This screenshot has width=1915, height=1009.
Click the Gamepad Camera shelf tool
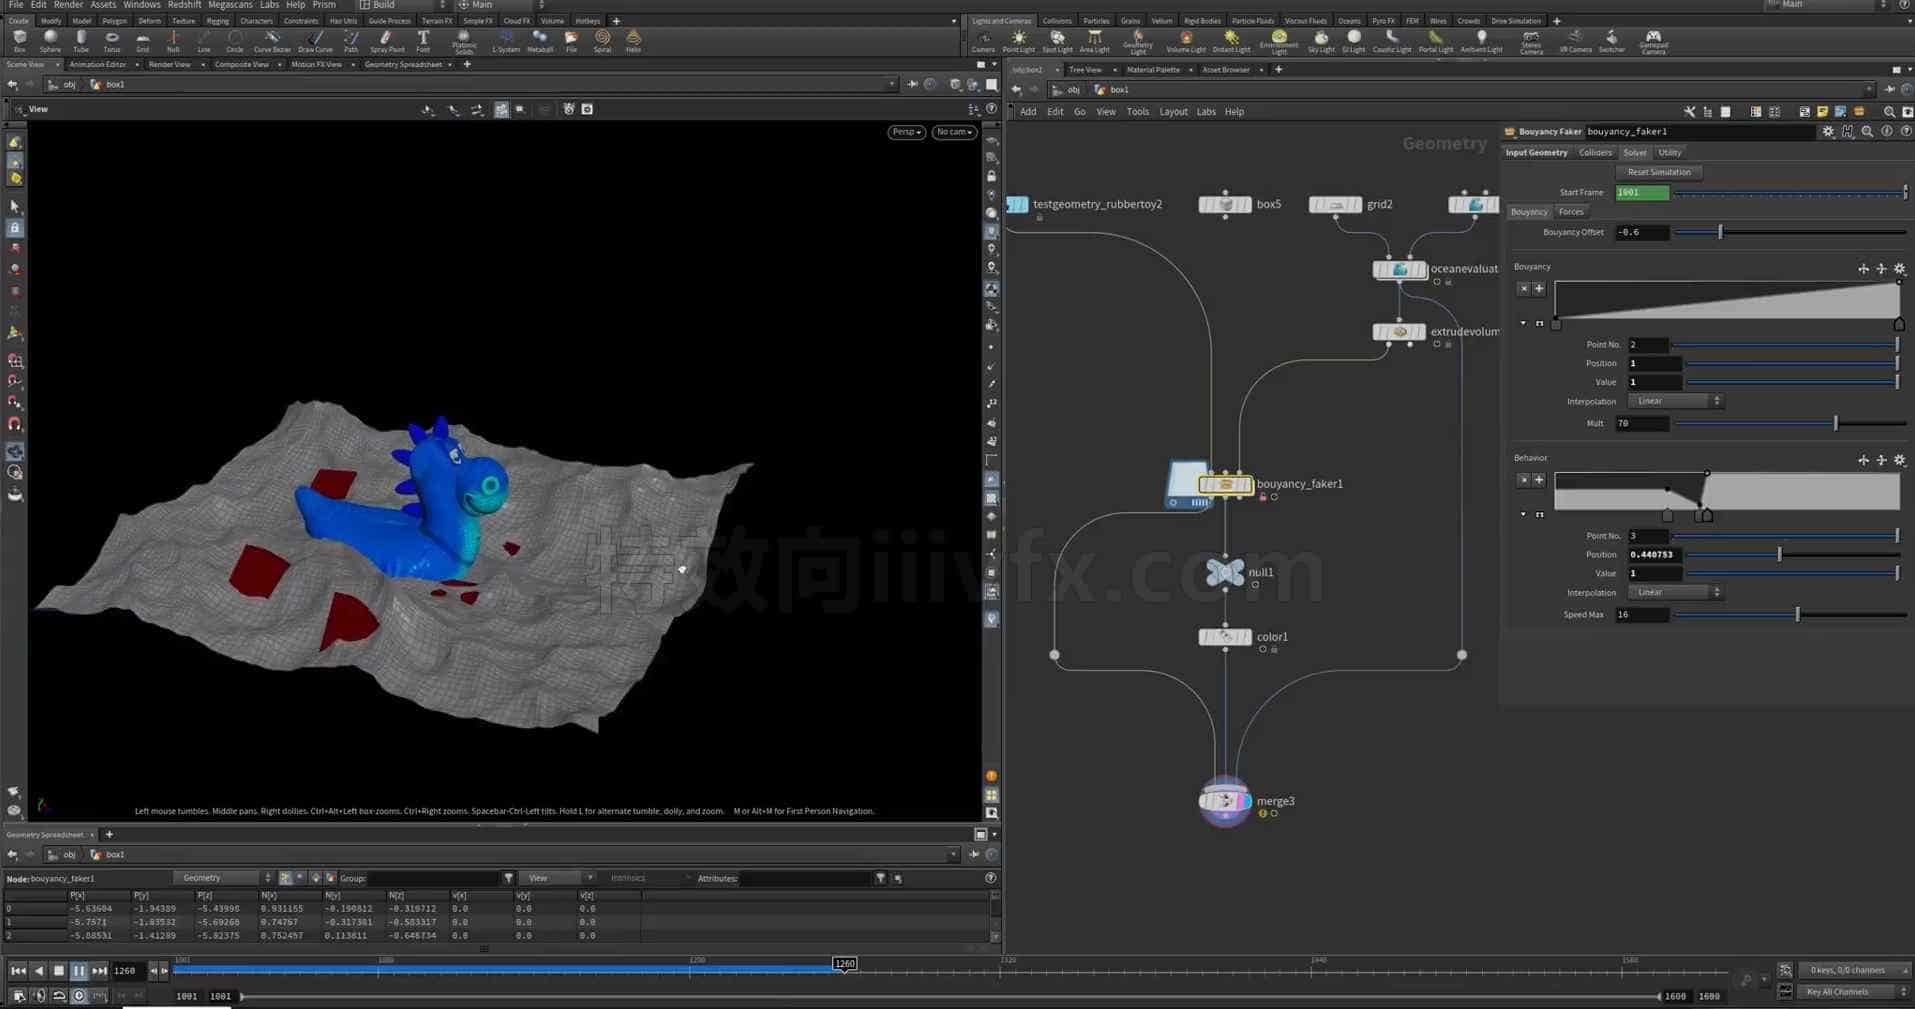pyautogui.click(x=1653, y=41)
